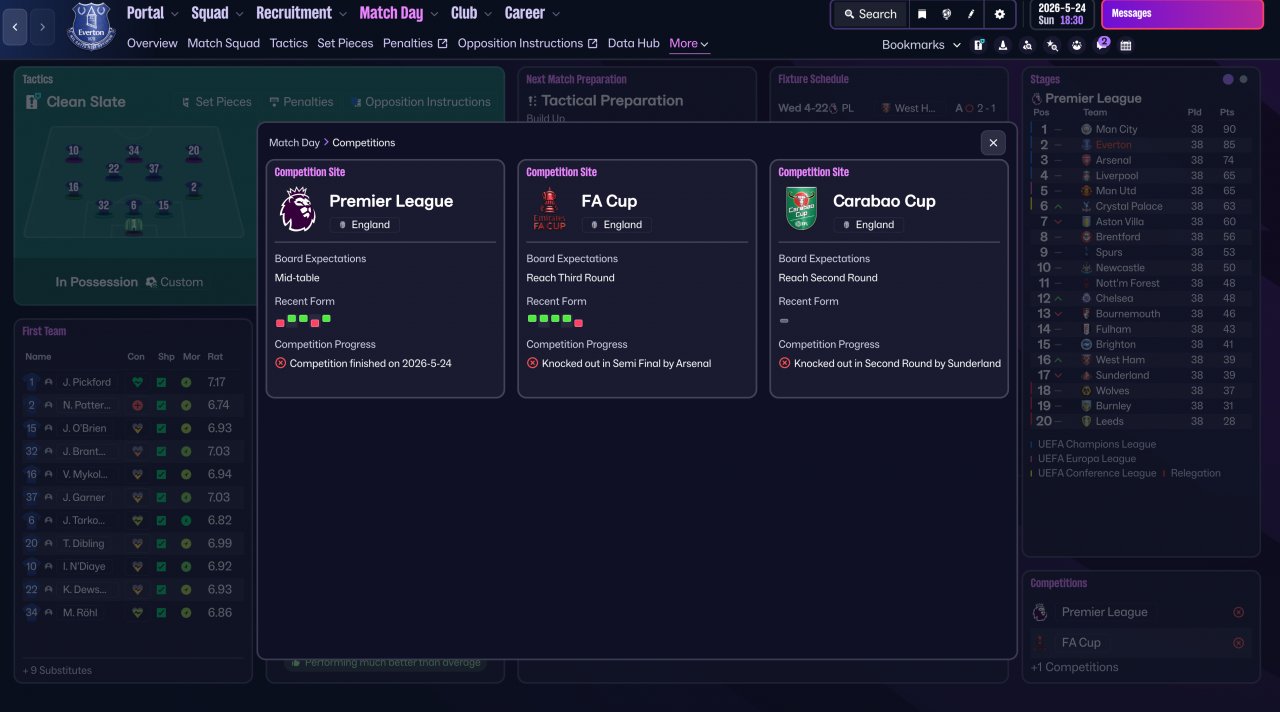Viewport: 1280px width, 712px height.
Task: Click the globe icon in top toolbar
Action: point(946,14)
